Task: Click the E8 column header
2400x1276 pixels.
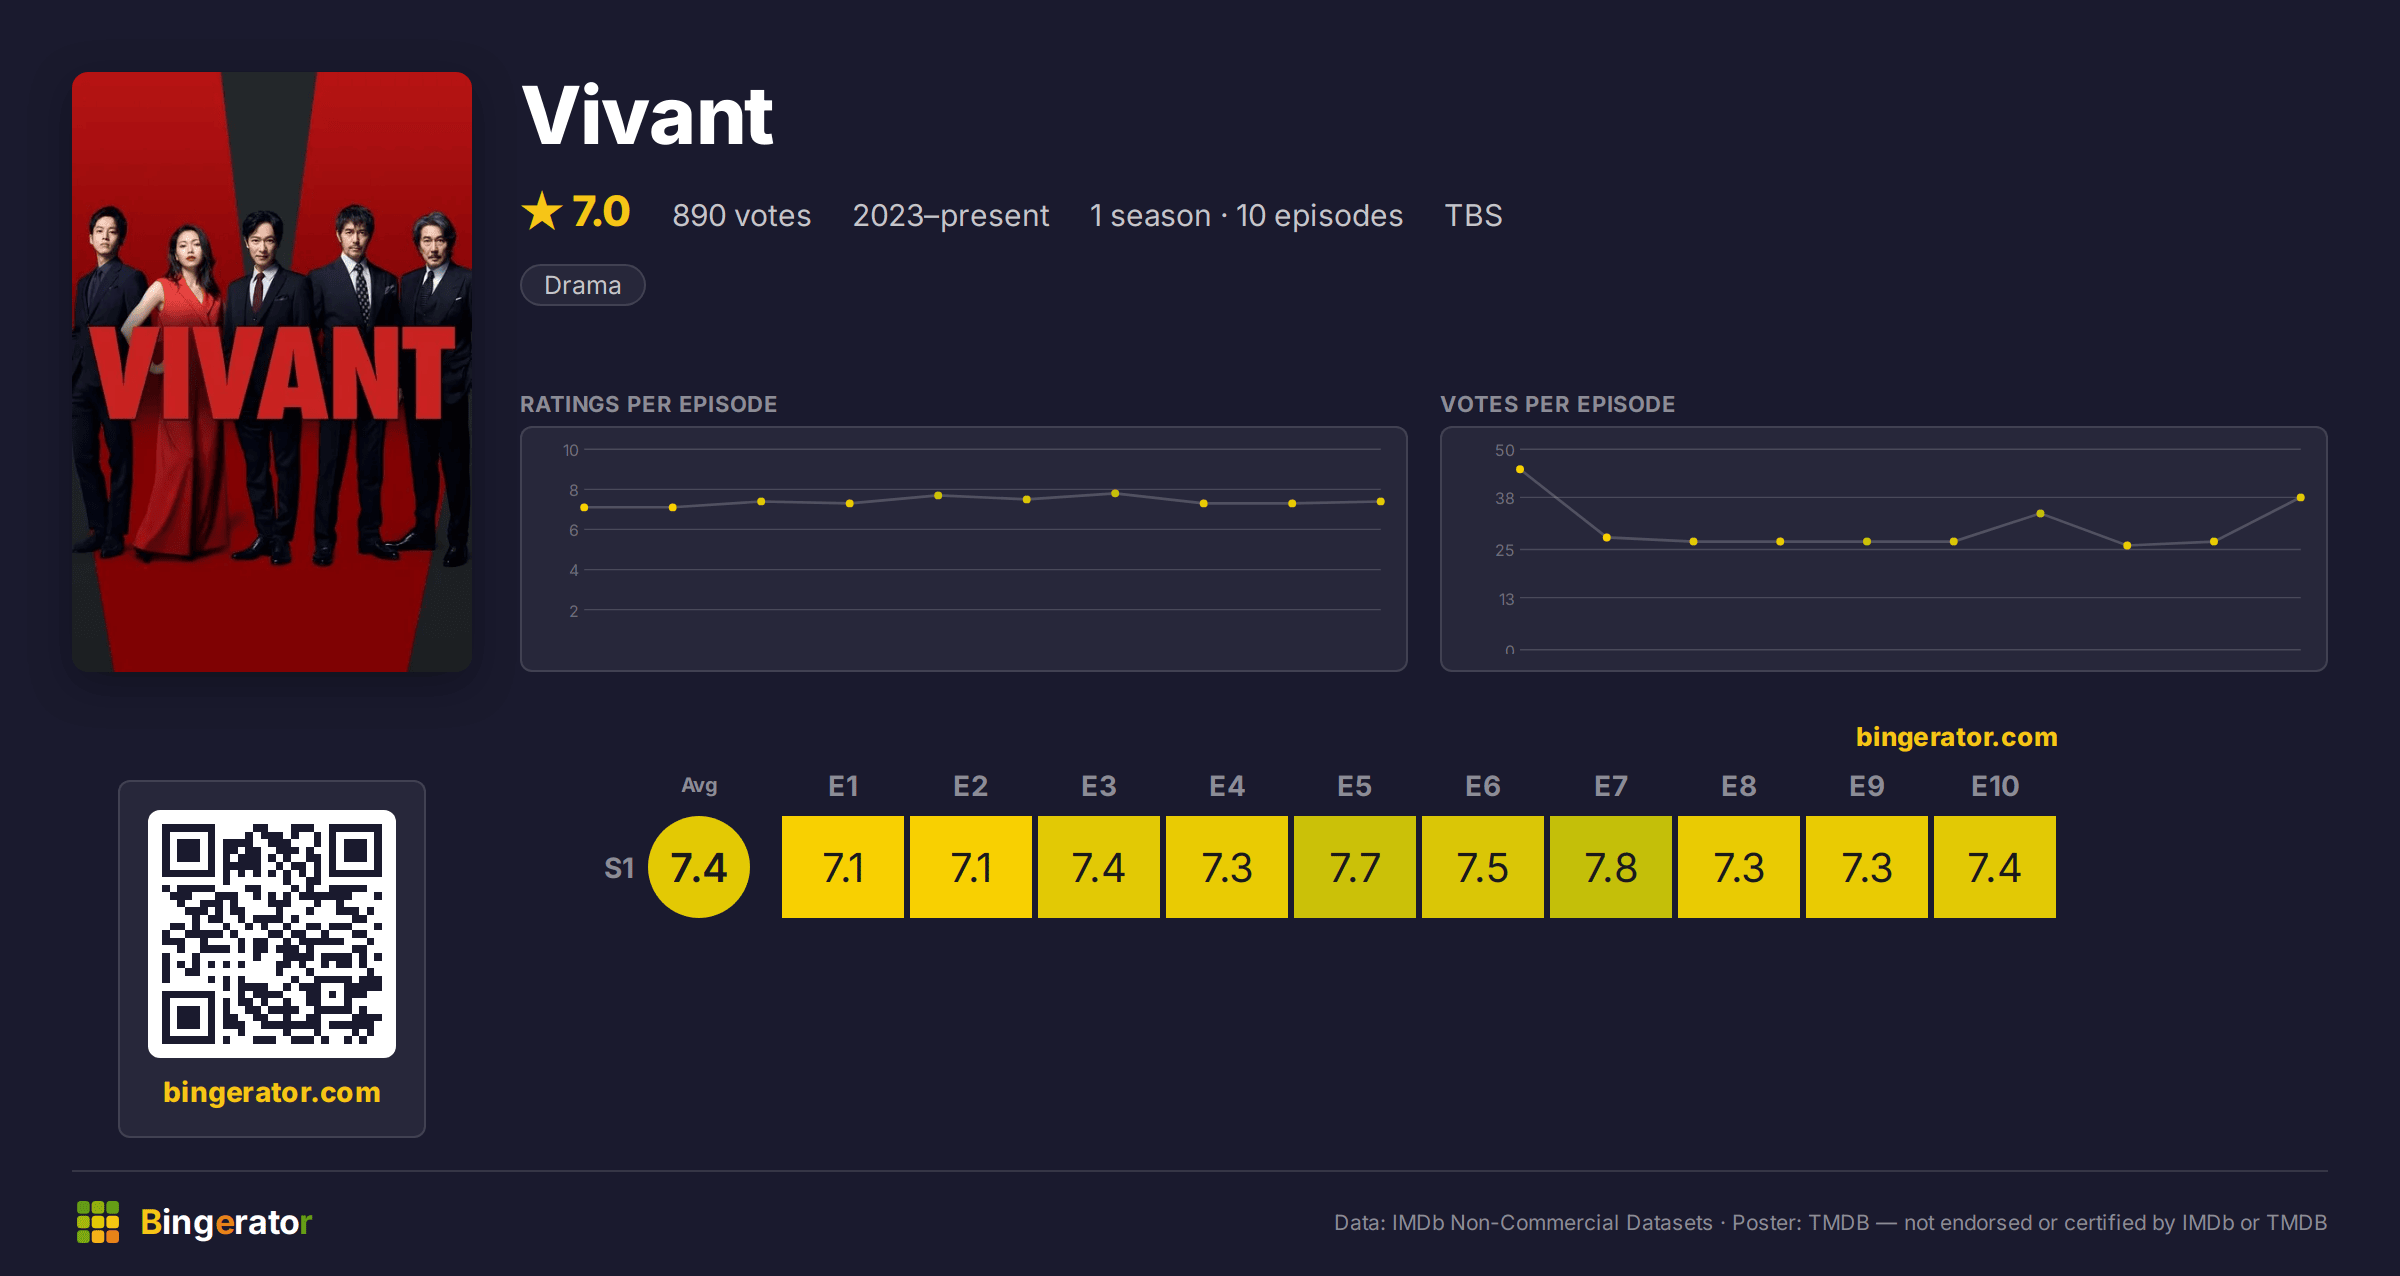Action: point(1739,786)
